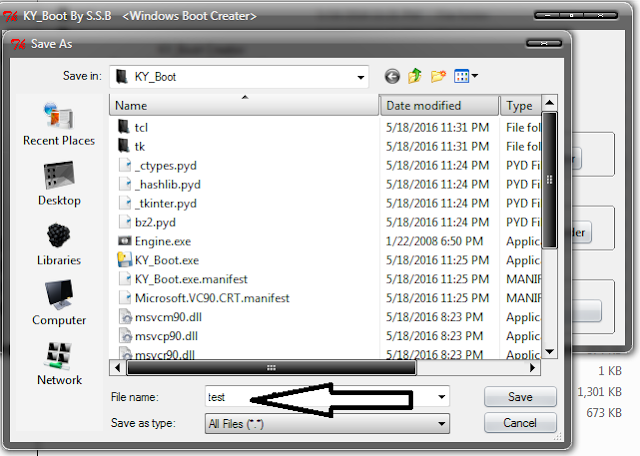Select the Engine.exe application icon
Viewport: 640px width, 456px height.
(x=124, y=241)
